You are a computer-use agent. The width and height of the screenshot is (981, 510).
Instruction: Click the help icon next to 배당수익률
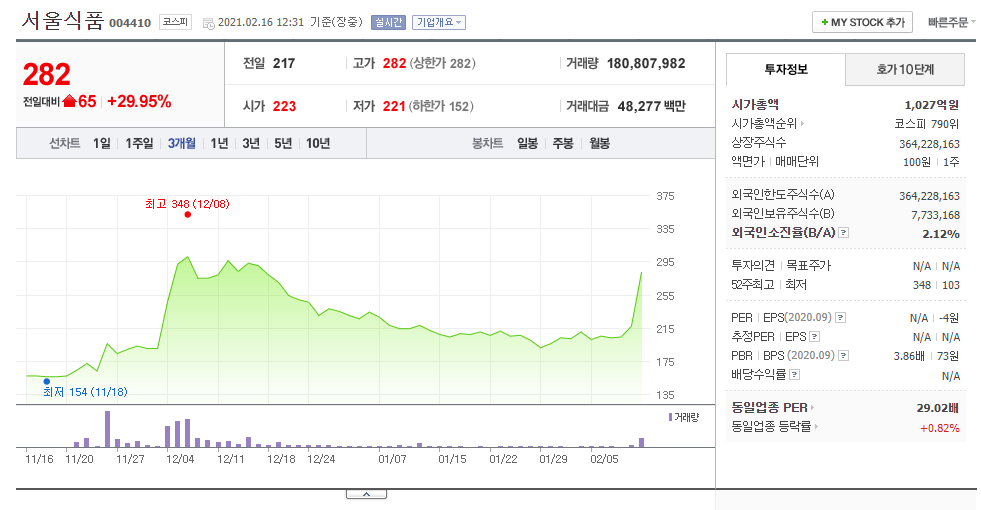795,375
